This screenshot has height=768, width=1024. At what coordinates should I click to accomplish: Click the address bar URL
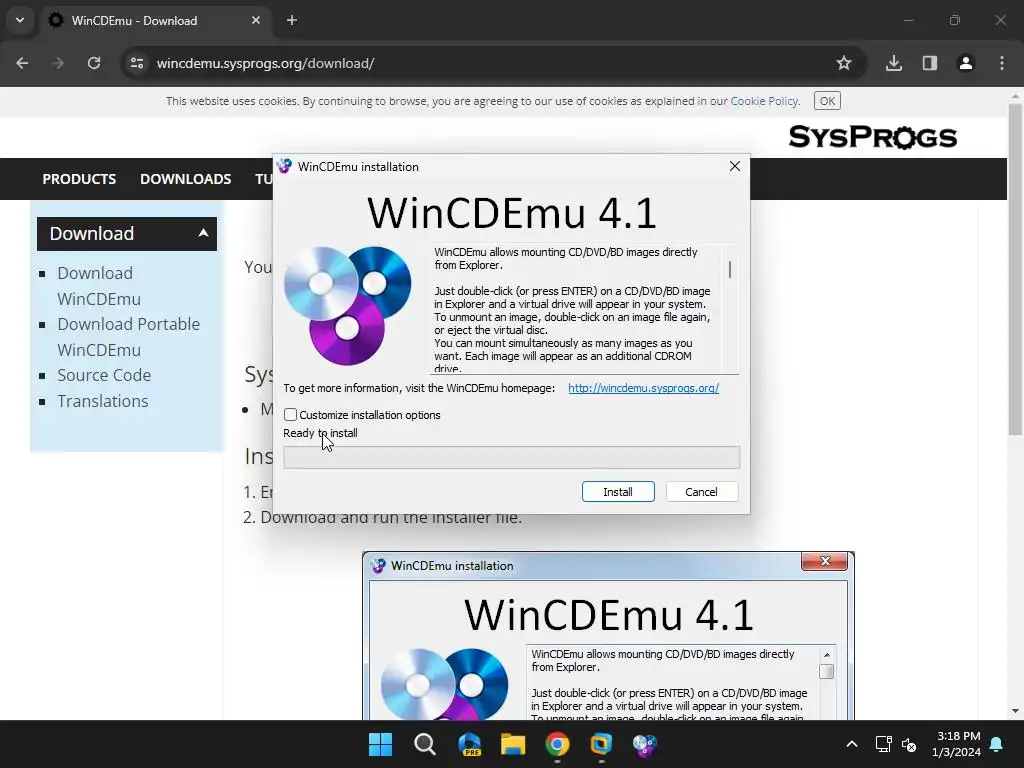(265, 63)
